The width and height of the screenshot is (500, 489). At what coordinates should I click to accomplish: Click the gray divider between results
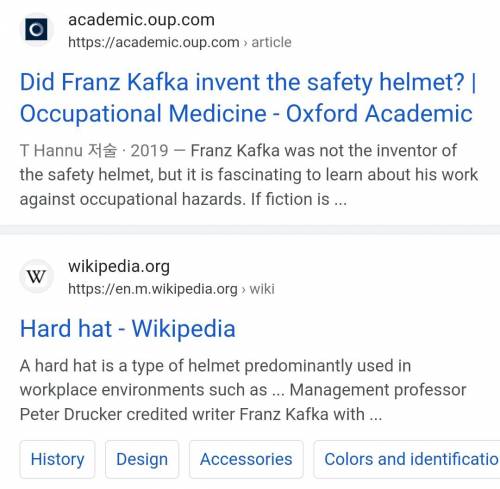[x=250, y=230]
